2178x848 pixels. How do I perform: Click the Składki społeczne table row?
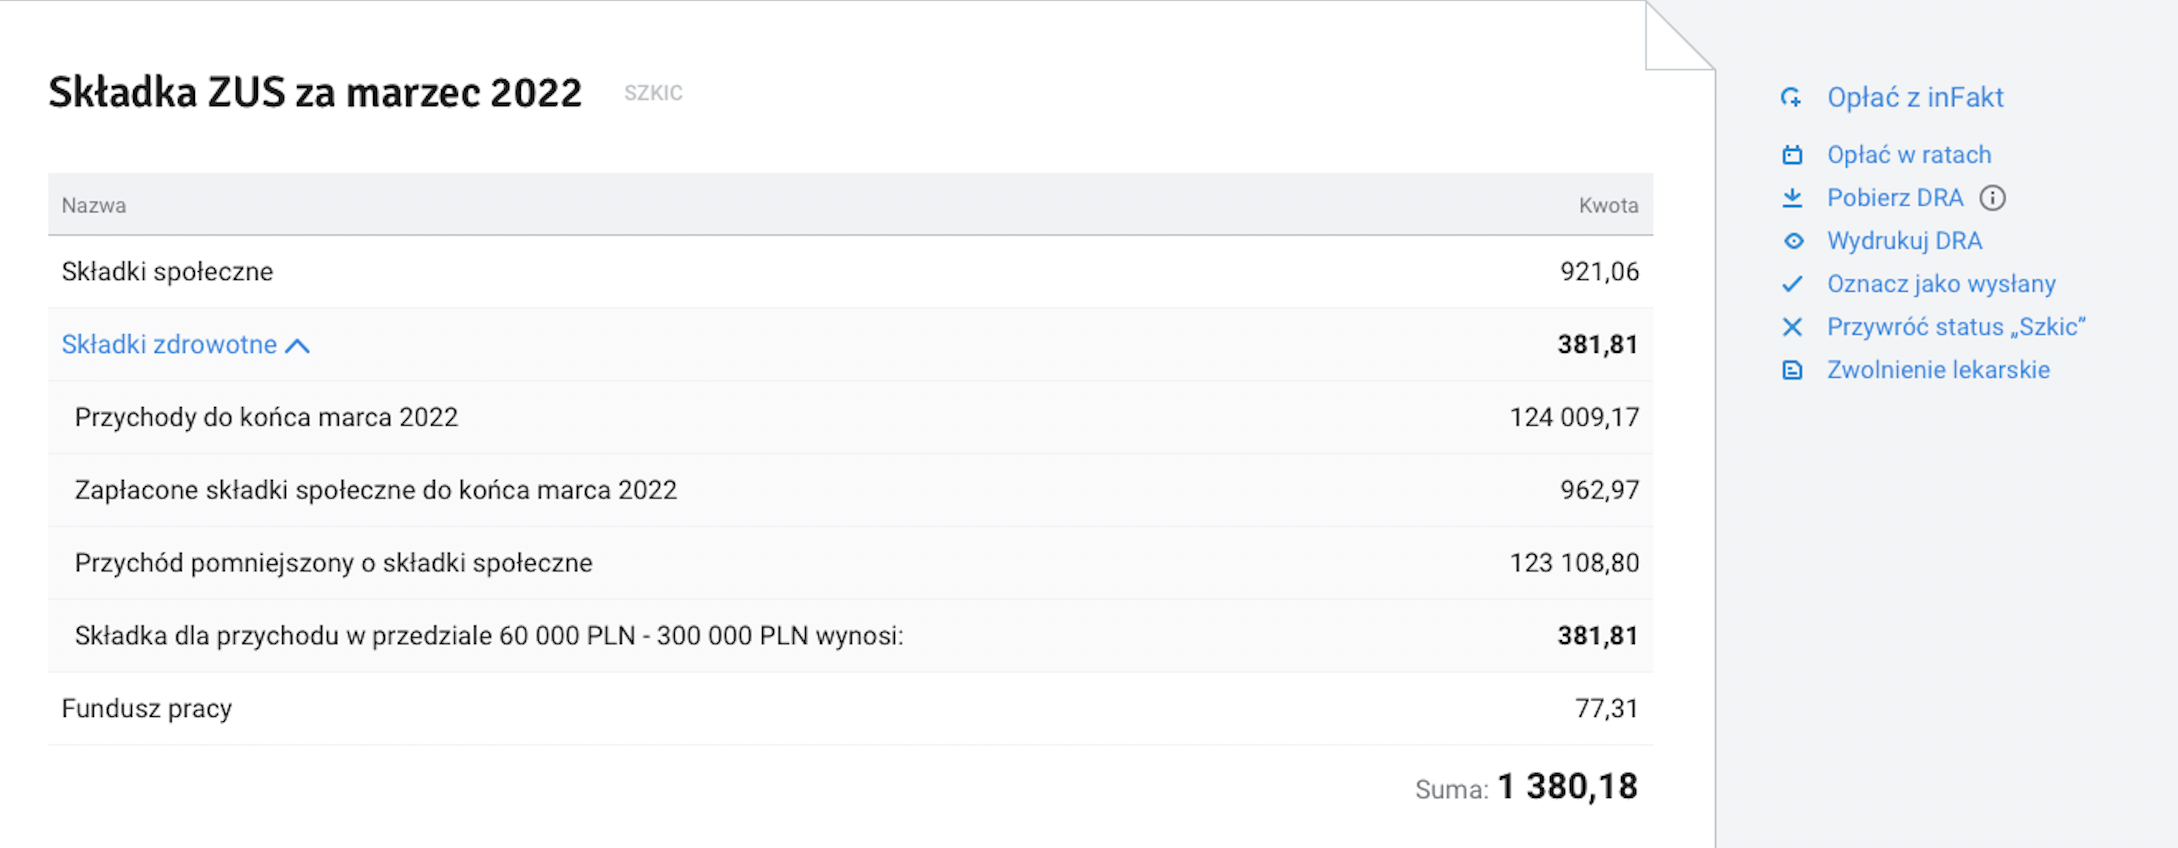[x=850, y=272]
